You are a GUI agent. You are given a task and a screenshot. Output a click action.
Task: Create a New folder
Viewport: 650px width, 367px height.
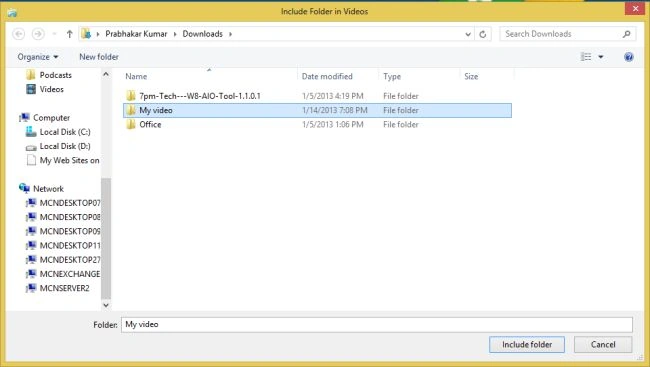[99, 57]
